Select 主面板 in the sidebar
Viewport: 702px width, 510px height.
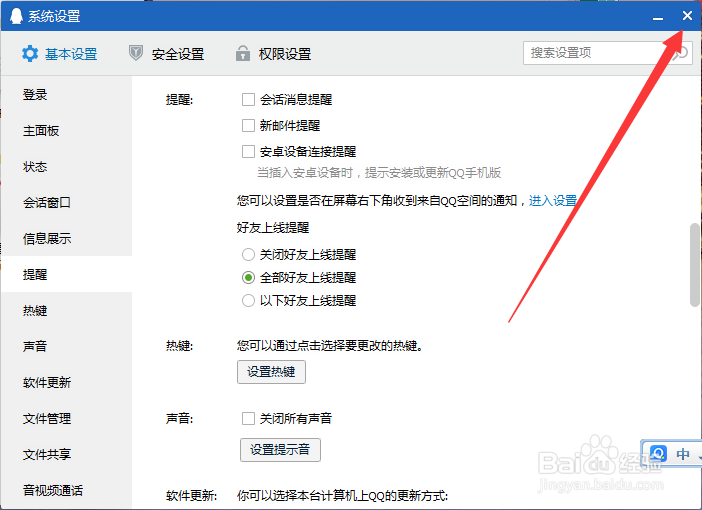(66, 130)
